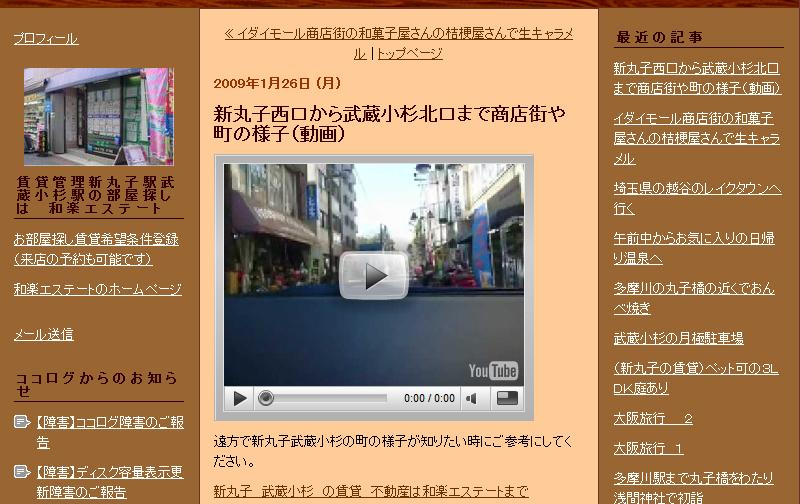Visit 和楽エステートのホームページ link
This screenshot has width=800, height=504.
[97, 289]
